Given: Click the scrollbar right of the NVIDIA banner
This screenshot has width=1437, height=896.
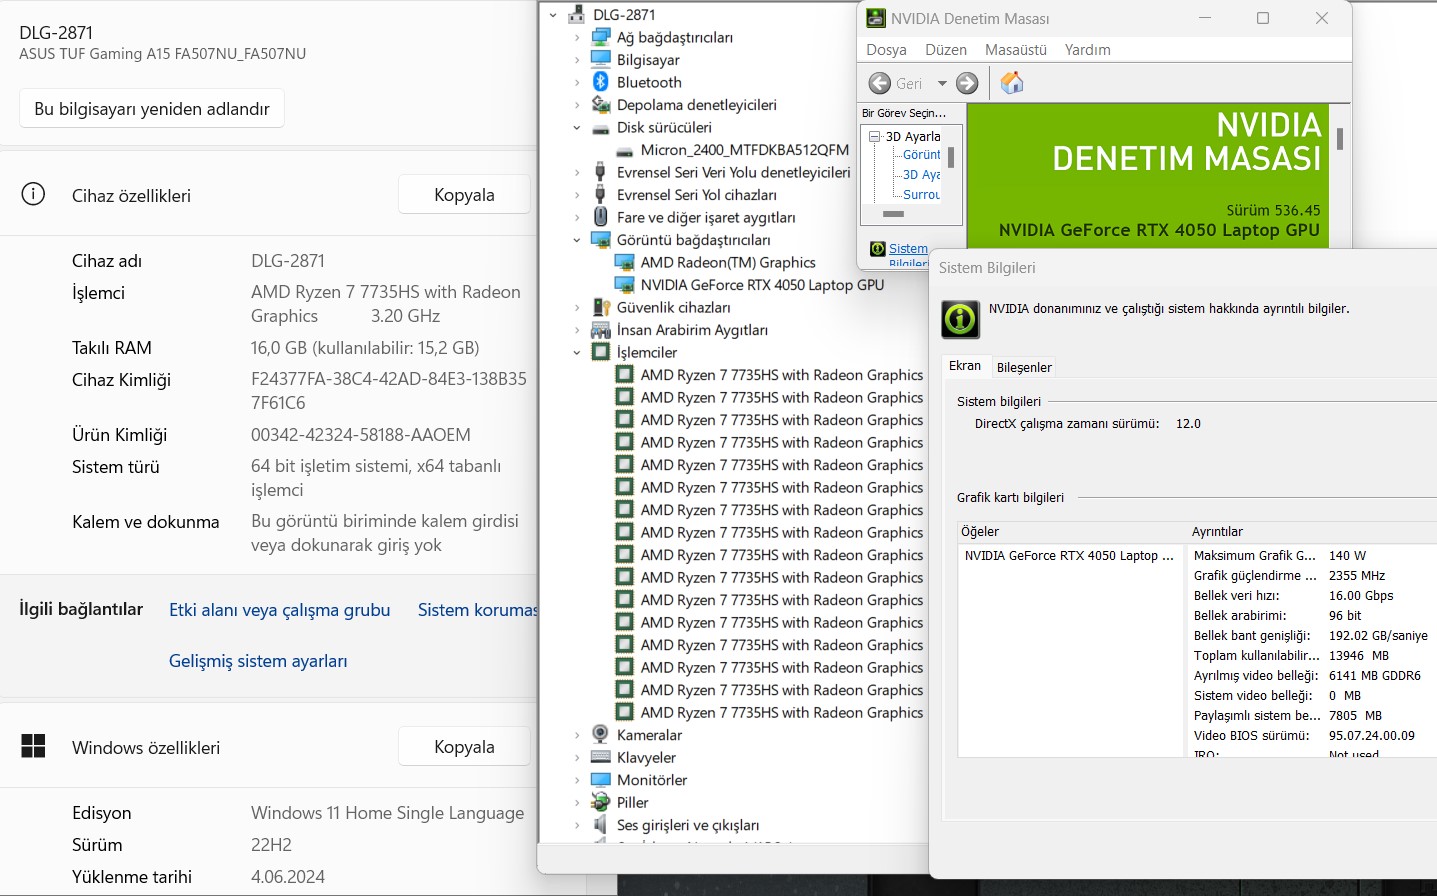Looking at the screenshot, I should point(1340,140).
